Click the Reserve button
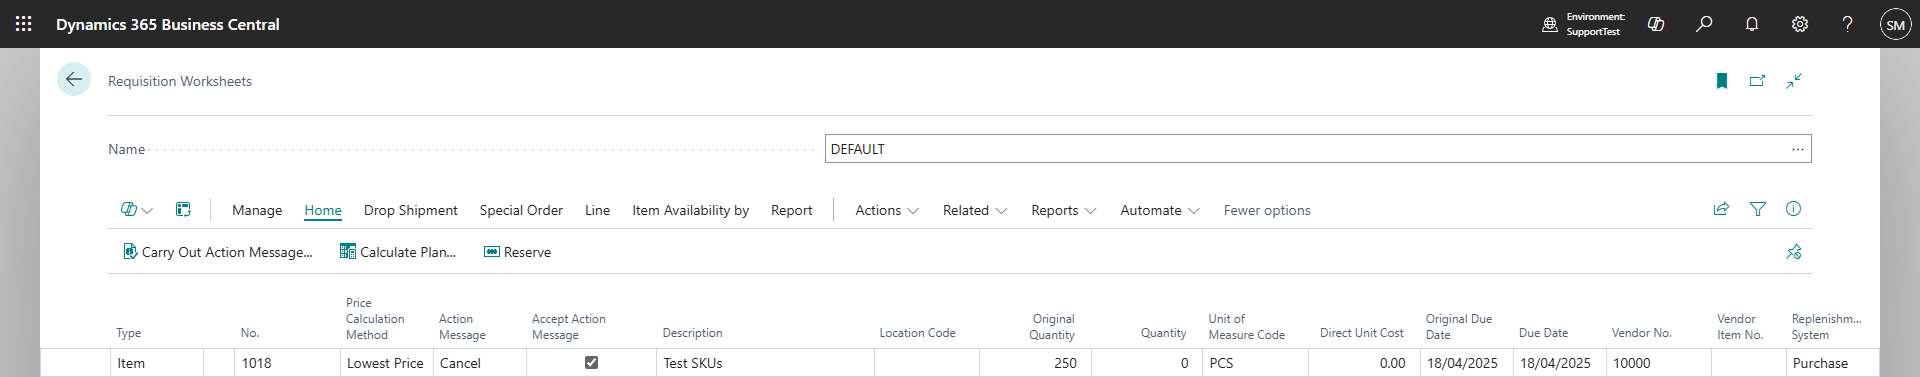This screenshot has width=1920, height=377. (x=517, y=252)
